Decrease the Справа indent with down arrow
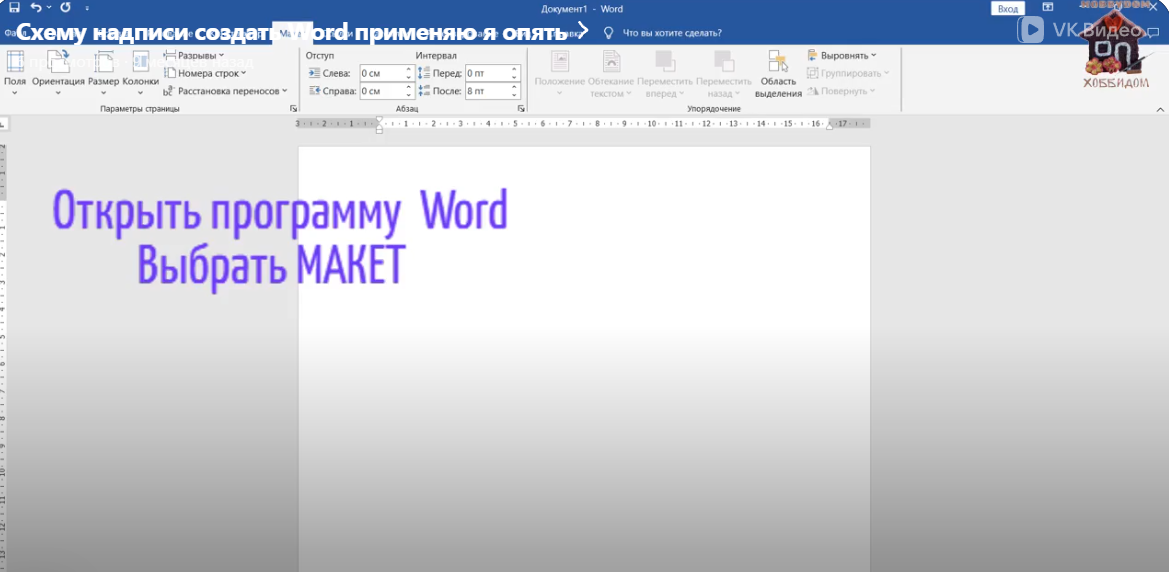1169x572 pixels. coord(409,95)
